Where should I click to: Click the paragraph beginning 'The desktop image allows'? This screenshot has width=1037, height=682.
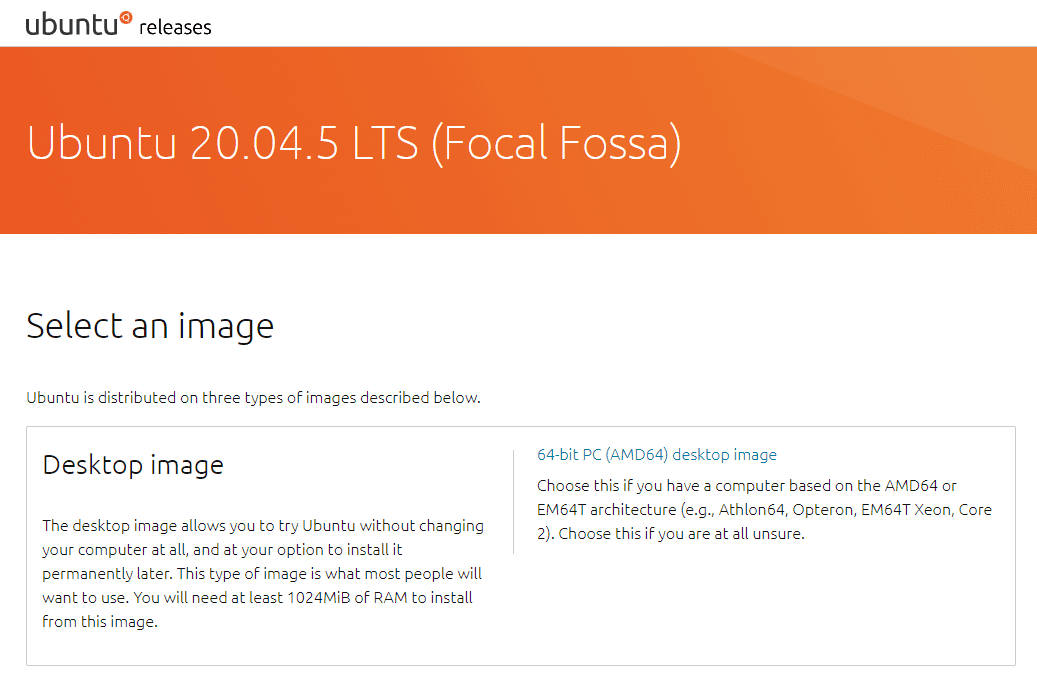coord(263,574)
